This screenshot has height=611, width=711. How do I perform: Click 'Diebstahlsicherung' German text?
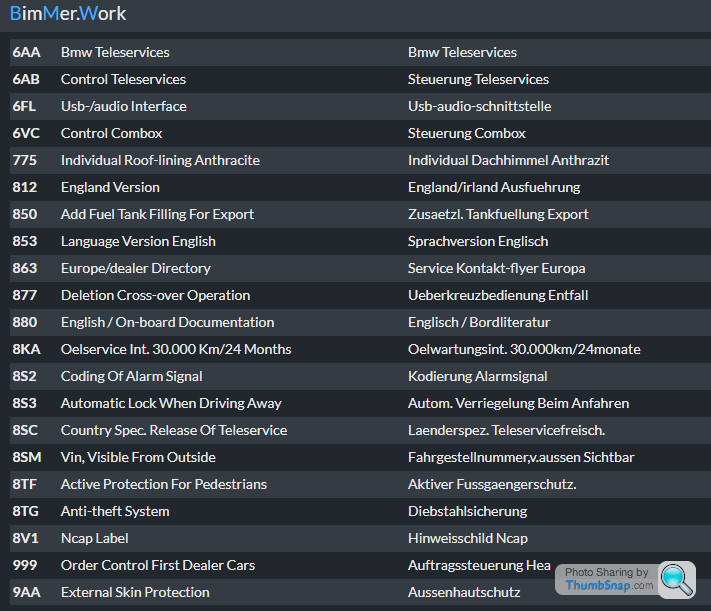coord(468,511)
